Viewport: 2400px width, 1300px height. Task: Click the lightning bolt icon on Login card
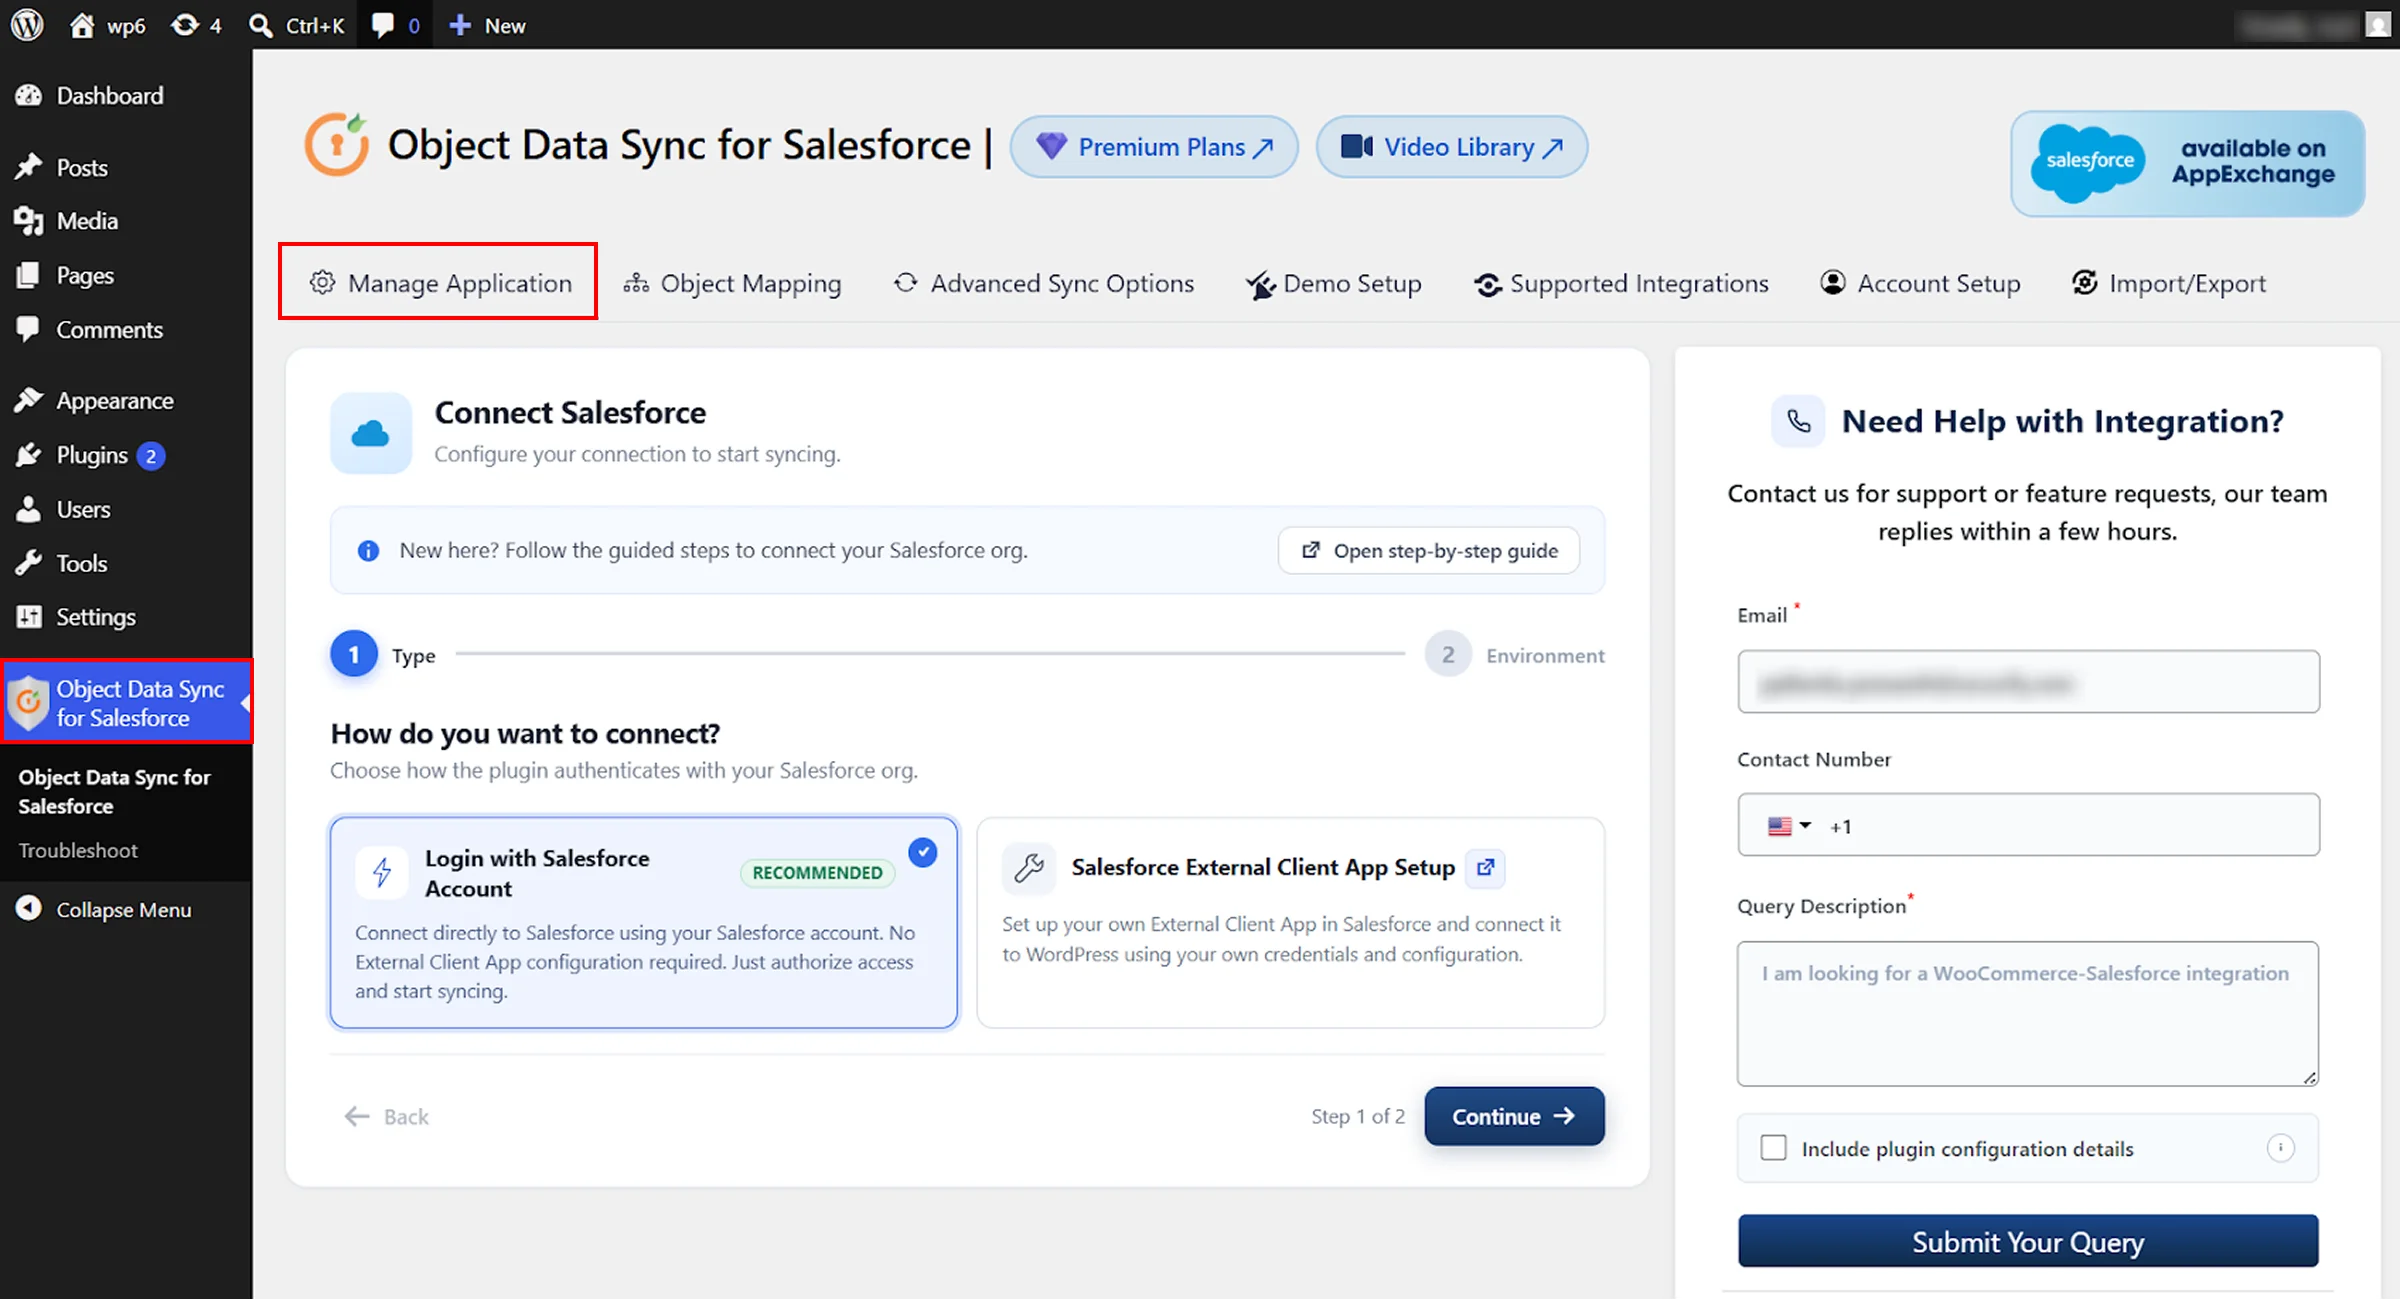click(x=382, y=873)
